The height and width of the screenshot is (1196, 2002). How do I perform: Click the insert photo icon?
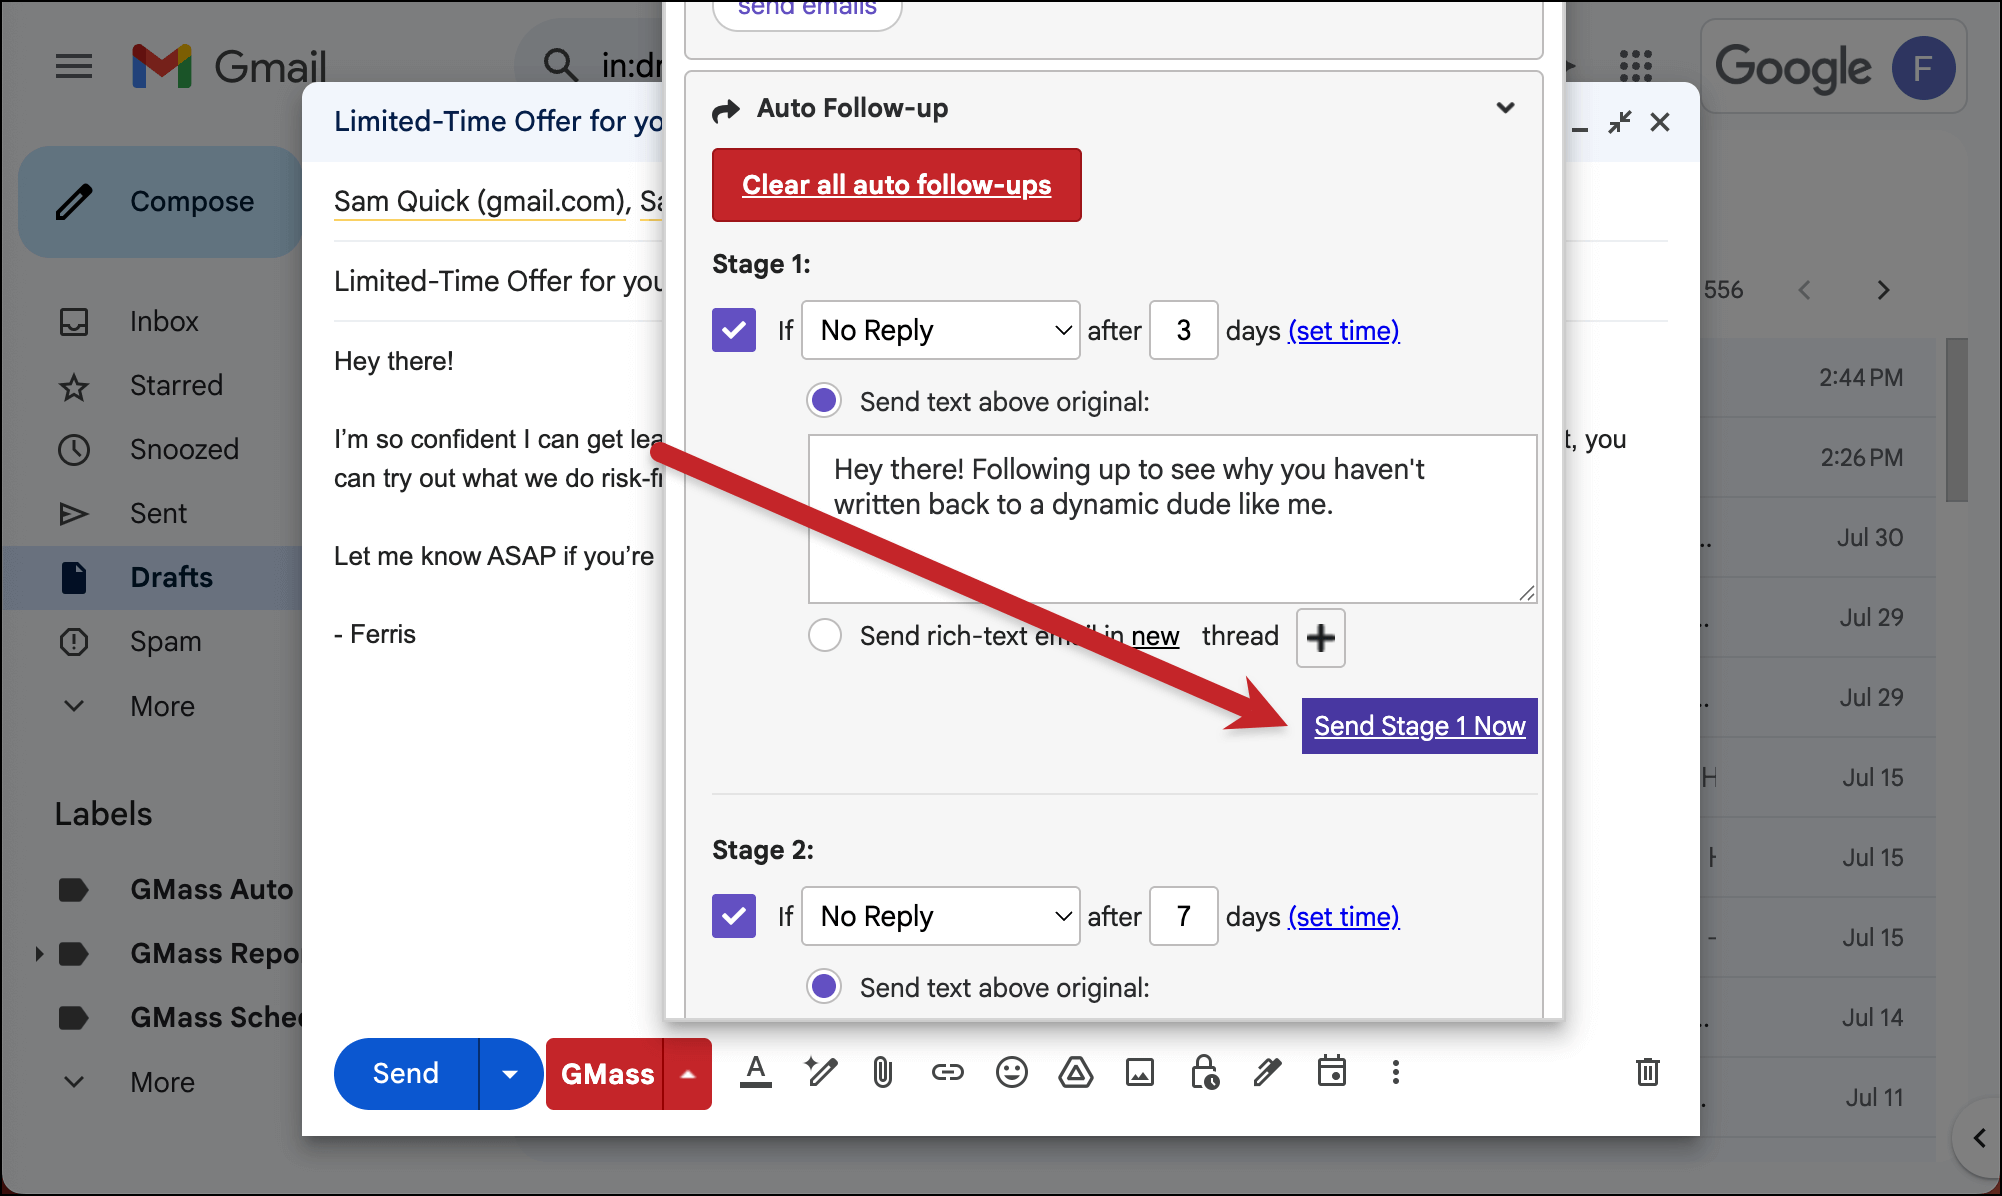click(1139, 1073)
